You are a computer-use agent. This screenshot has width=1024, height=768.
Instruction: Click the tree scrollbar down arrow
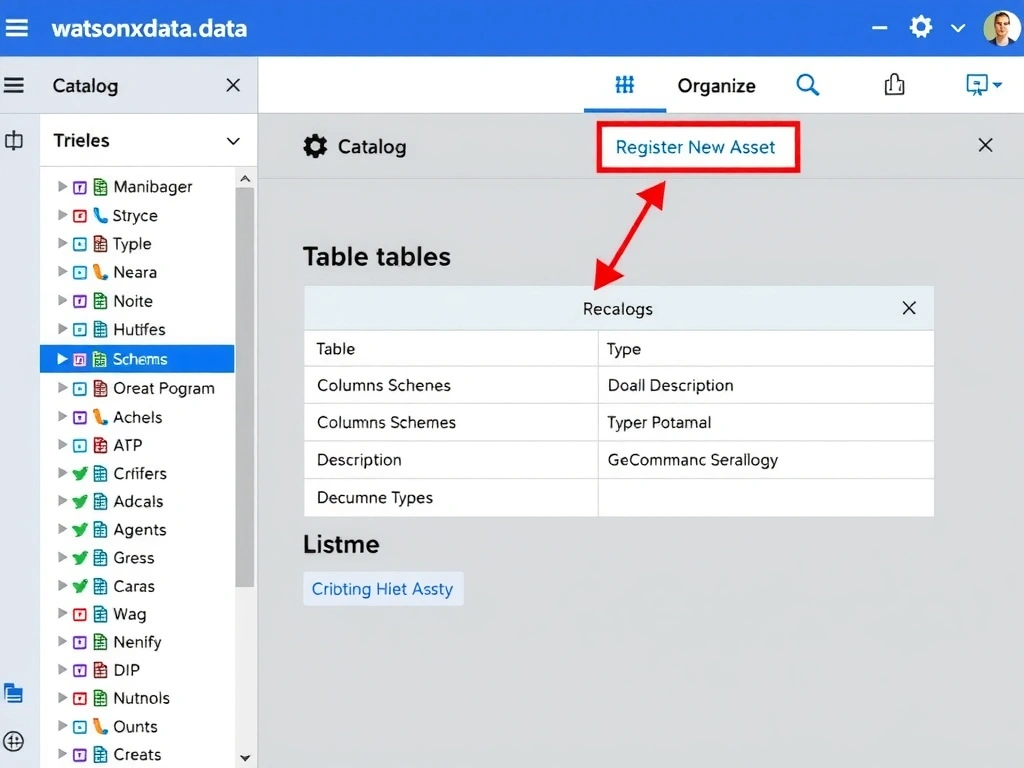[x=245, y=758]
